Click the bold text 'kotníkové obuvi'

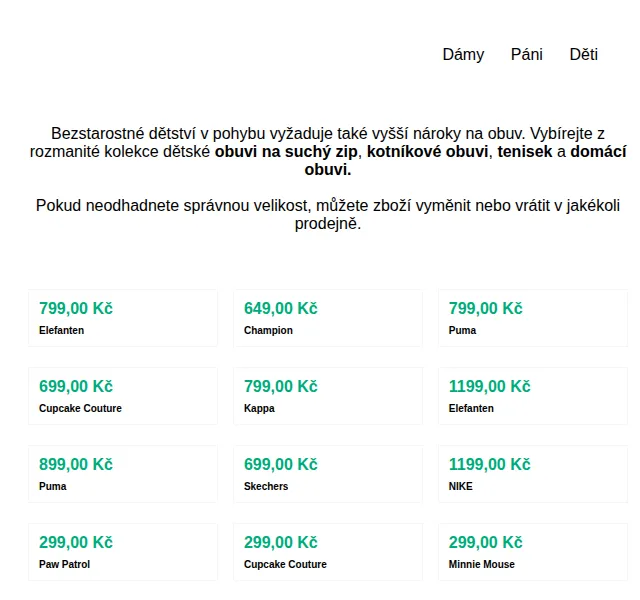(427, 152)
